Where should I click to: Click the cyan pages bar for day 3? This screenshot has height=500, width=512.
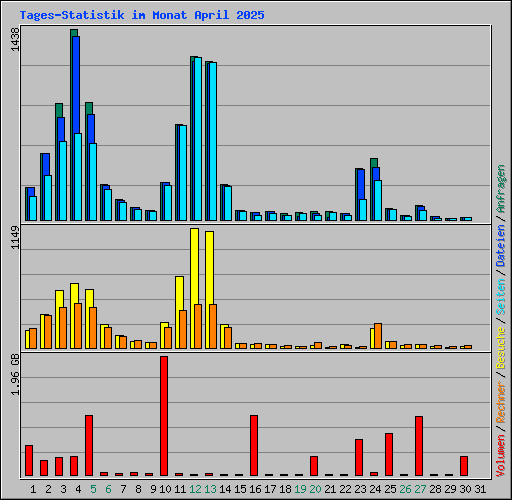(63, 181)
